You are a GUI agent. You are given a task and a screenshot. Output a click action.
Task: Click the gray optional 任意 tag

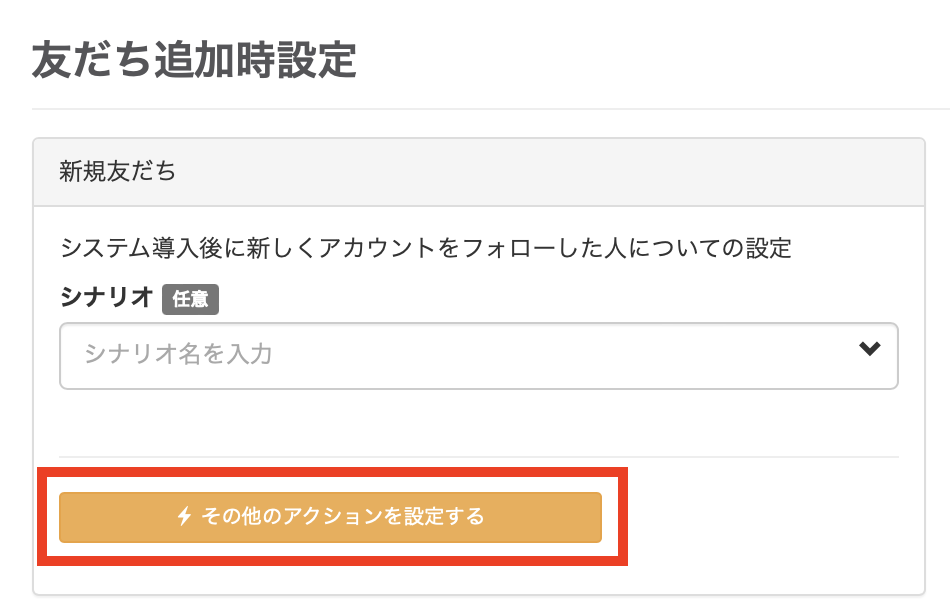[x=190, y=298]
